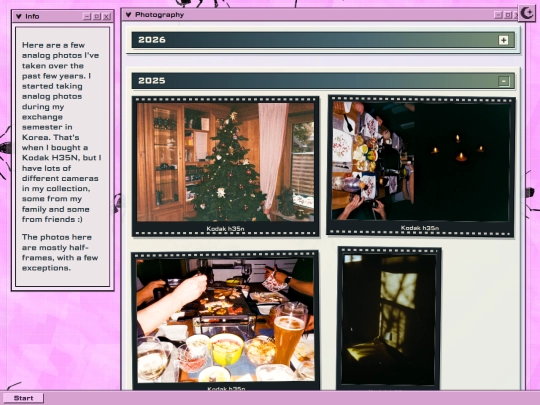
Task: Click the Kodak h35n caption under Christmas tree
Action: click(225, 229)
